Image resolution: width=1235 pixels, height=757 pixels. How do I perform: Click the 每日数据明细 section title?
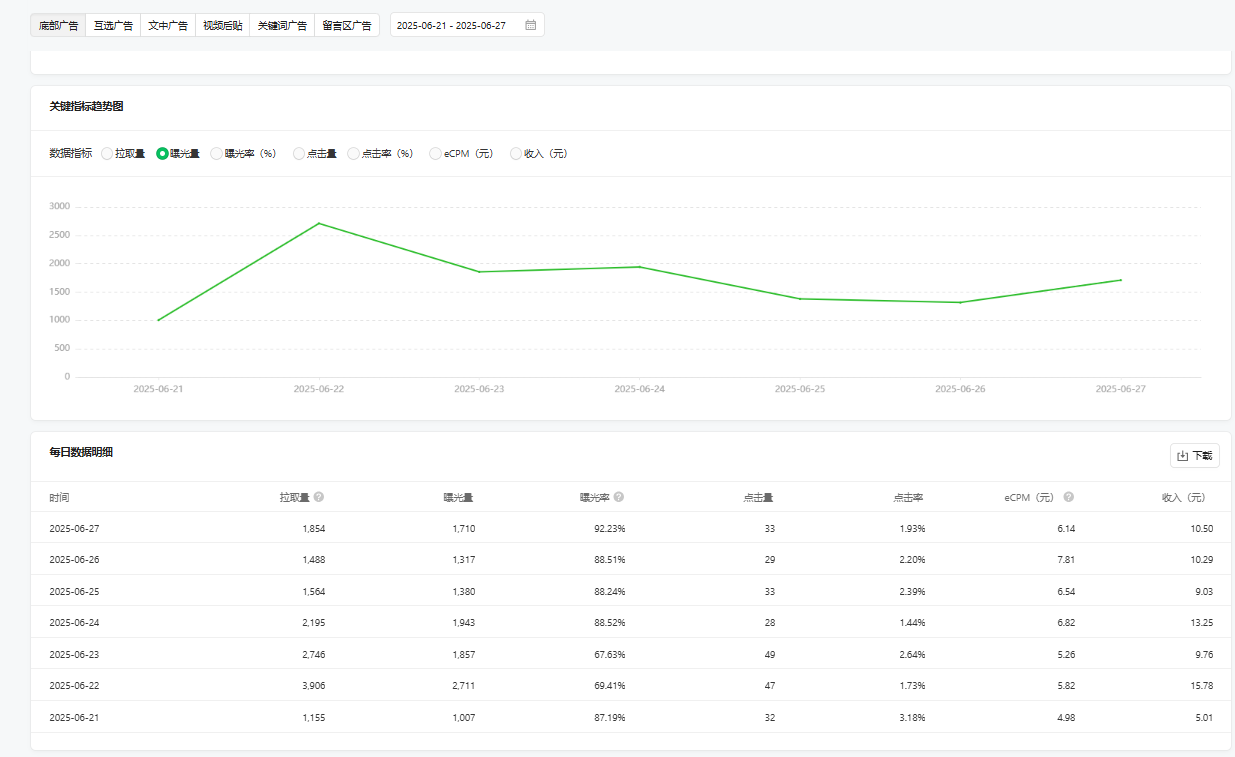coord(81,452)
